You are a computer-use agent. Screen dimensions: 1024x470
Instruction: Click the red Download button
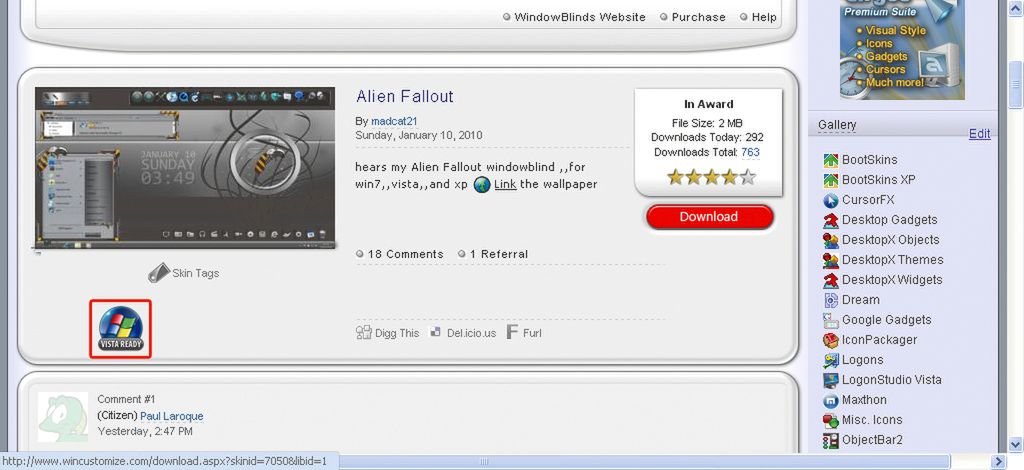pyautogui.click(x=709, y=217)
